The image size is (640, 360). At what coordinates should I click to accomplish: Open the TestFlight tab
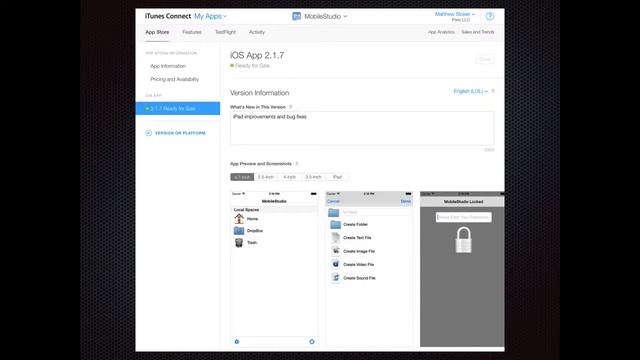pos(225,32)
